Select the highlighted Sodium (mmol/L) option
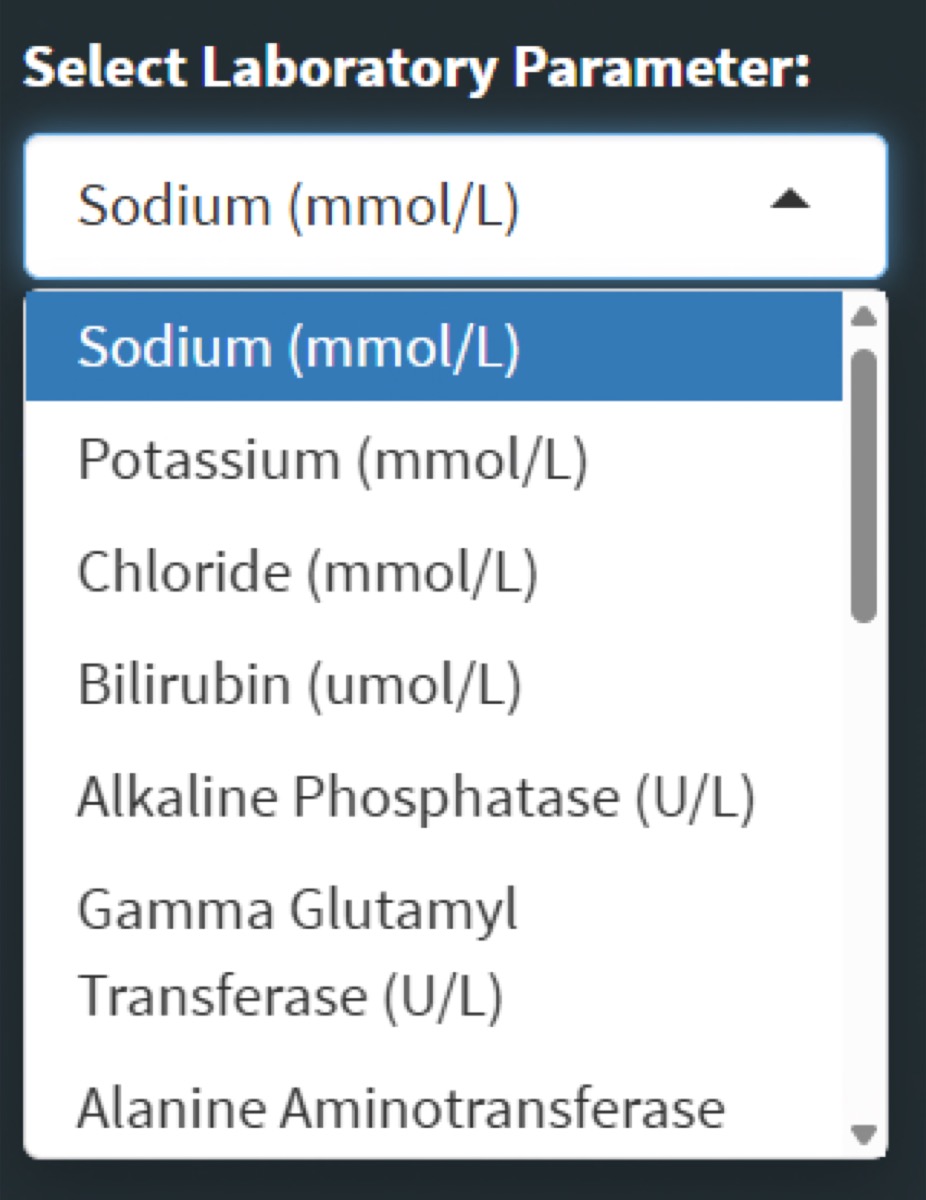 [x=298, y=346]
